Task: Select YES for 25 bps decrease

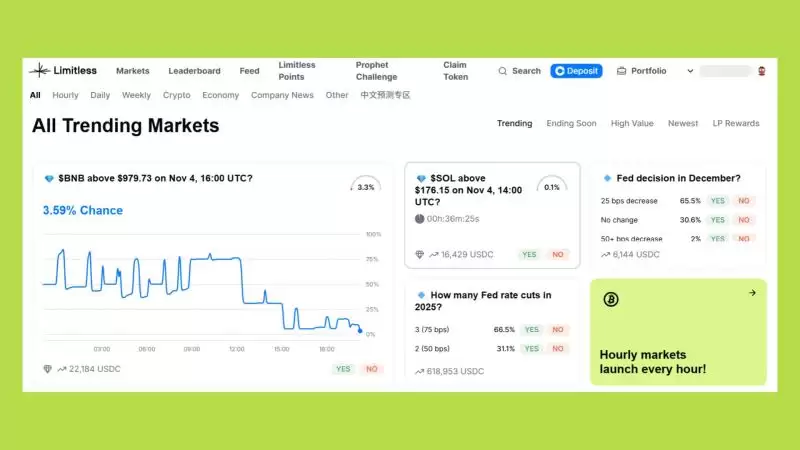Action: (717, 201)
